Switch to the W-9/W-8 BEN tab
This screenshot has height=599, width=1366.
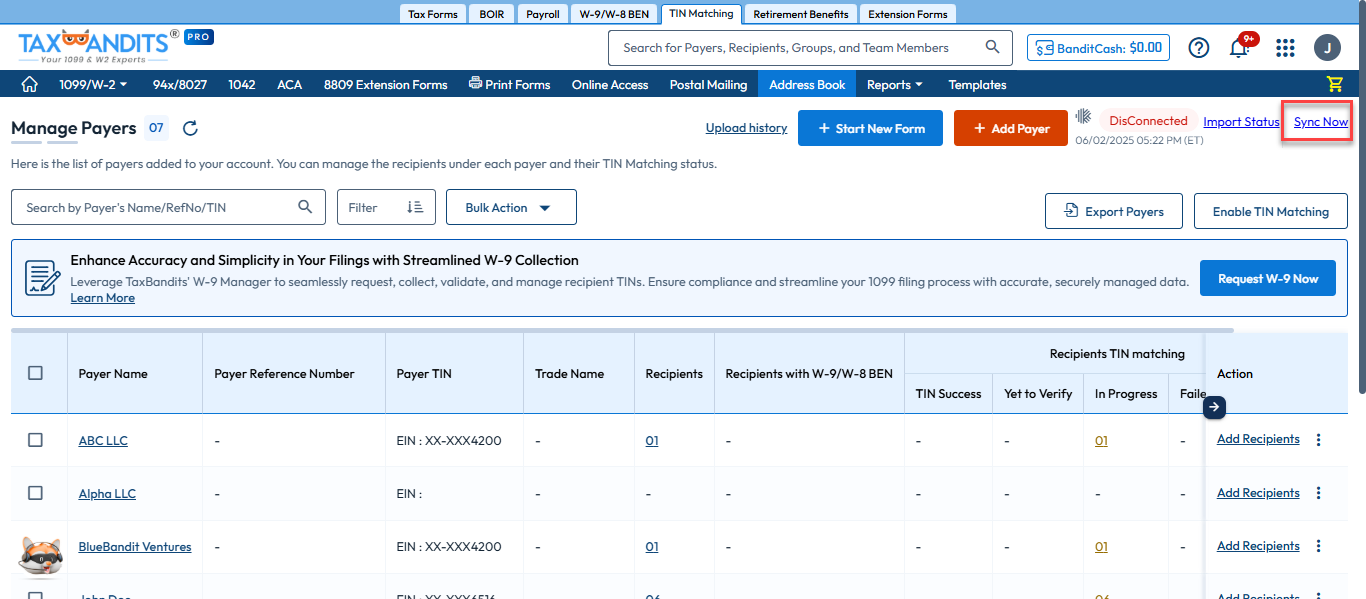[x=614, y=14]
